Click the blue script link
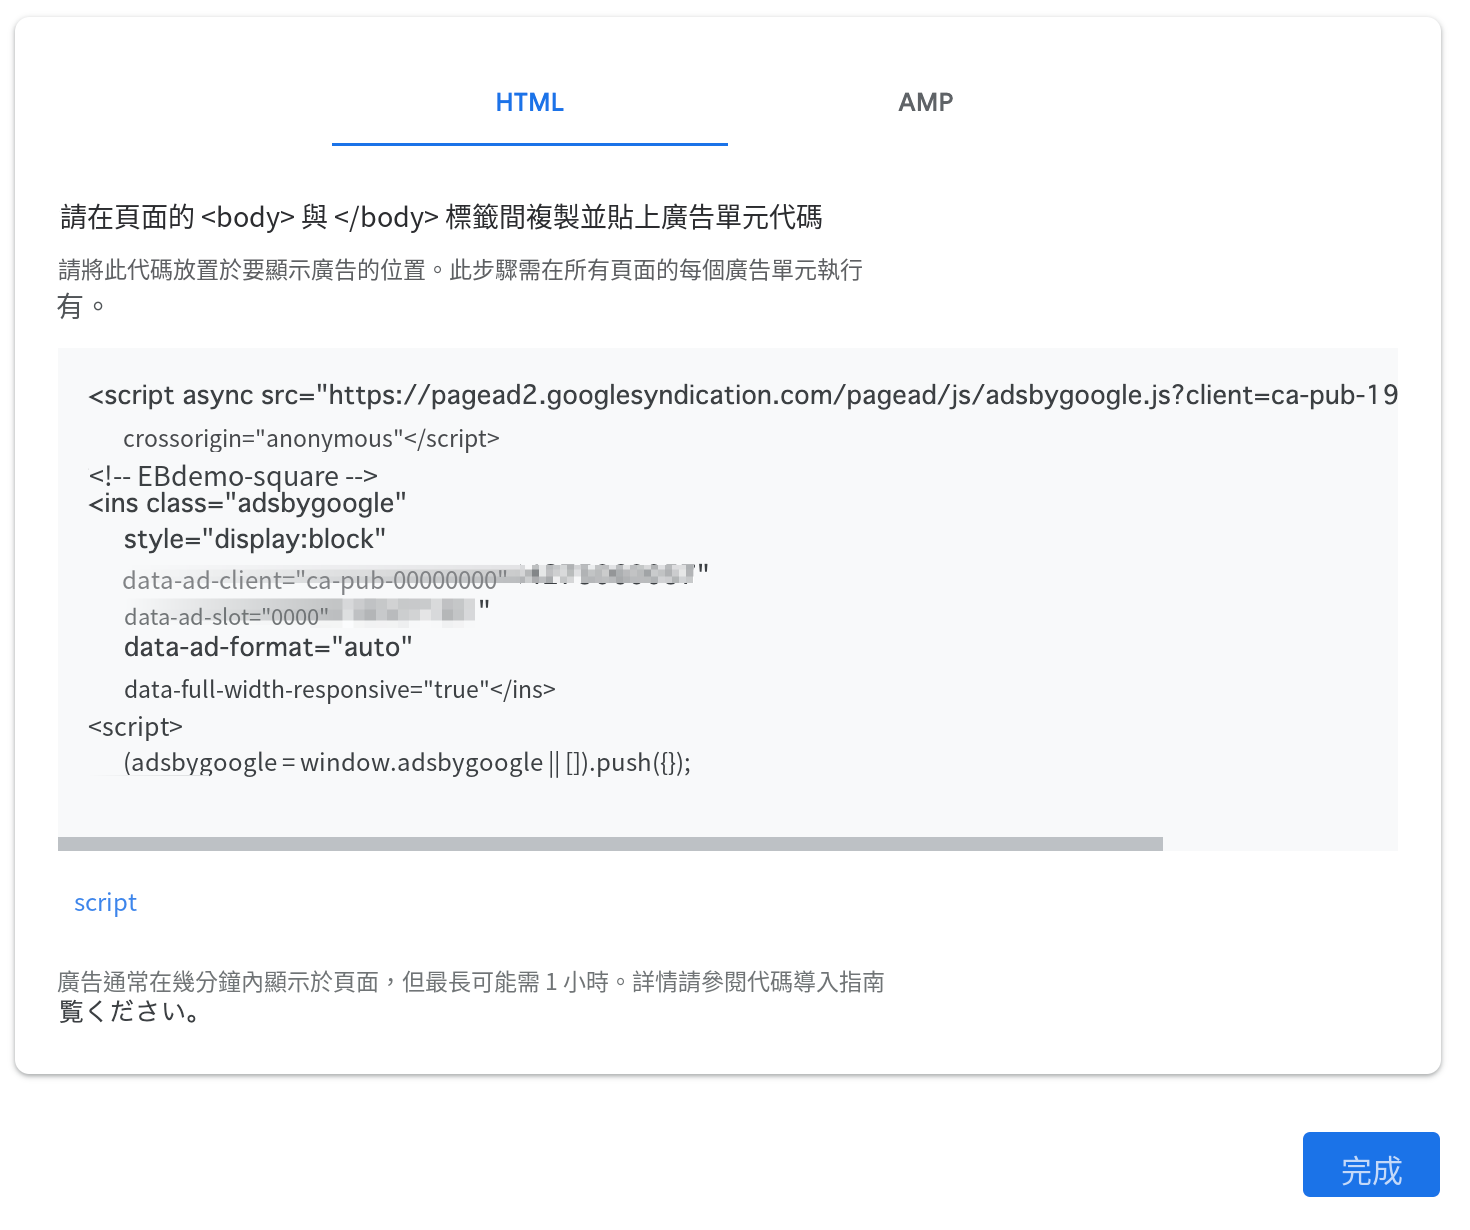Viewport: 1470px width, 1230px height. click(105, 903)
